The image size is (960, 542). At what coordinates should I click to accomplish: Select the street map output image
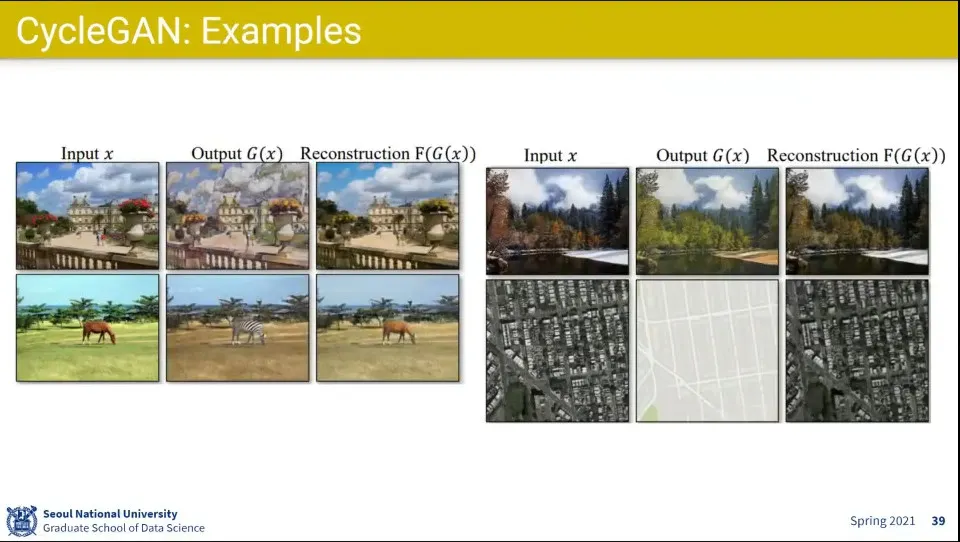(x=707, y=351)
